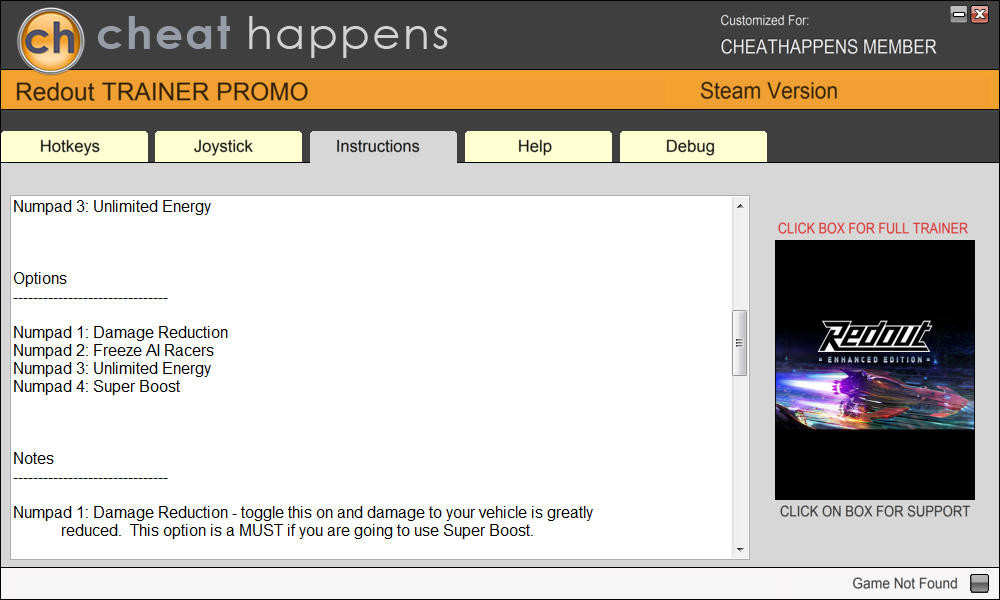The image size is (1000, 600).
Task: Click the 'Game Not Found' status text
Action: pyautogui.click(x=905, y=583)
